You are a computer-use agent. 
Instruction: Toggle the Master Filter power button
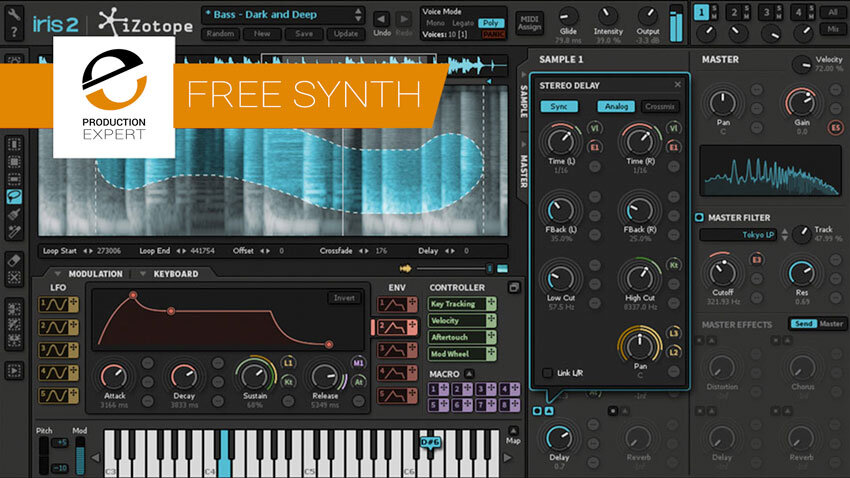pyautogui.click(x=699, y=217)
